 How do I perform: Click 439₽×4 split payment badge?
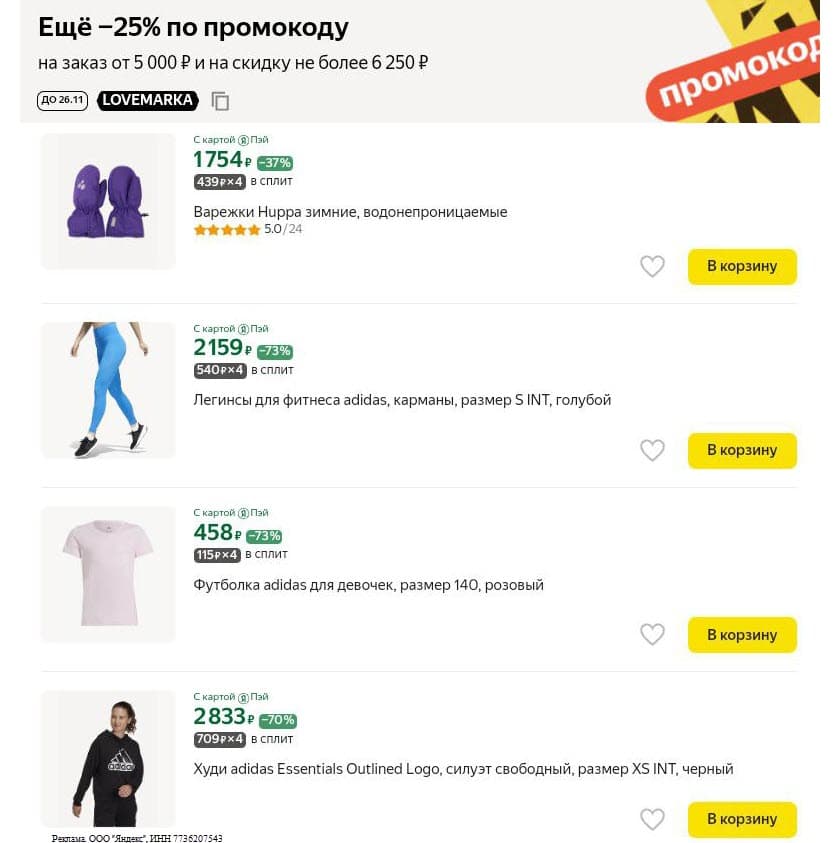pyautogui.click(x=219, y=182)
